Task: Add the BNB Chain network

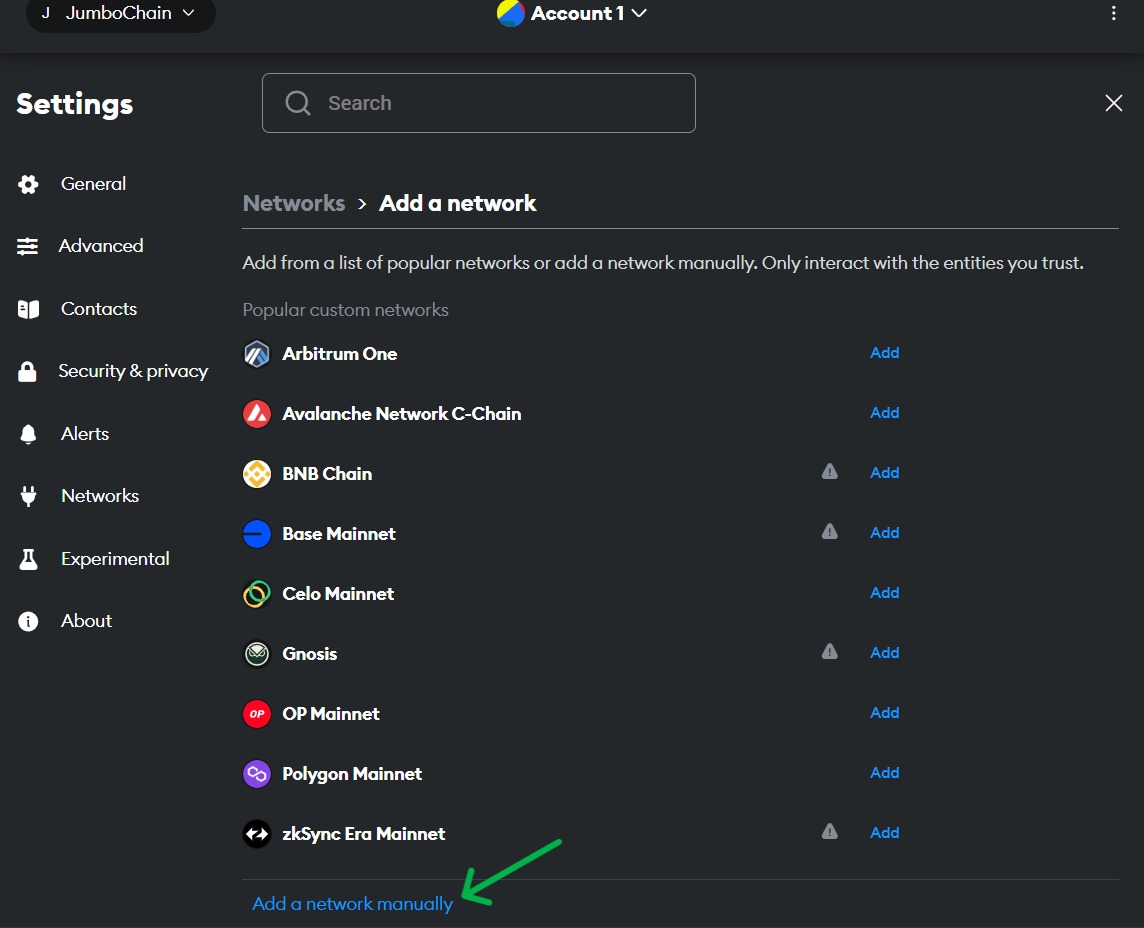Action: [884, 473]
